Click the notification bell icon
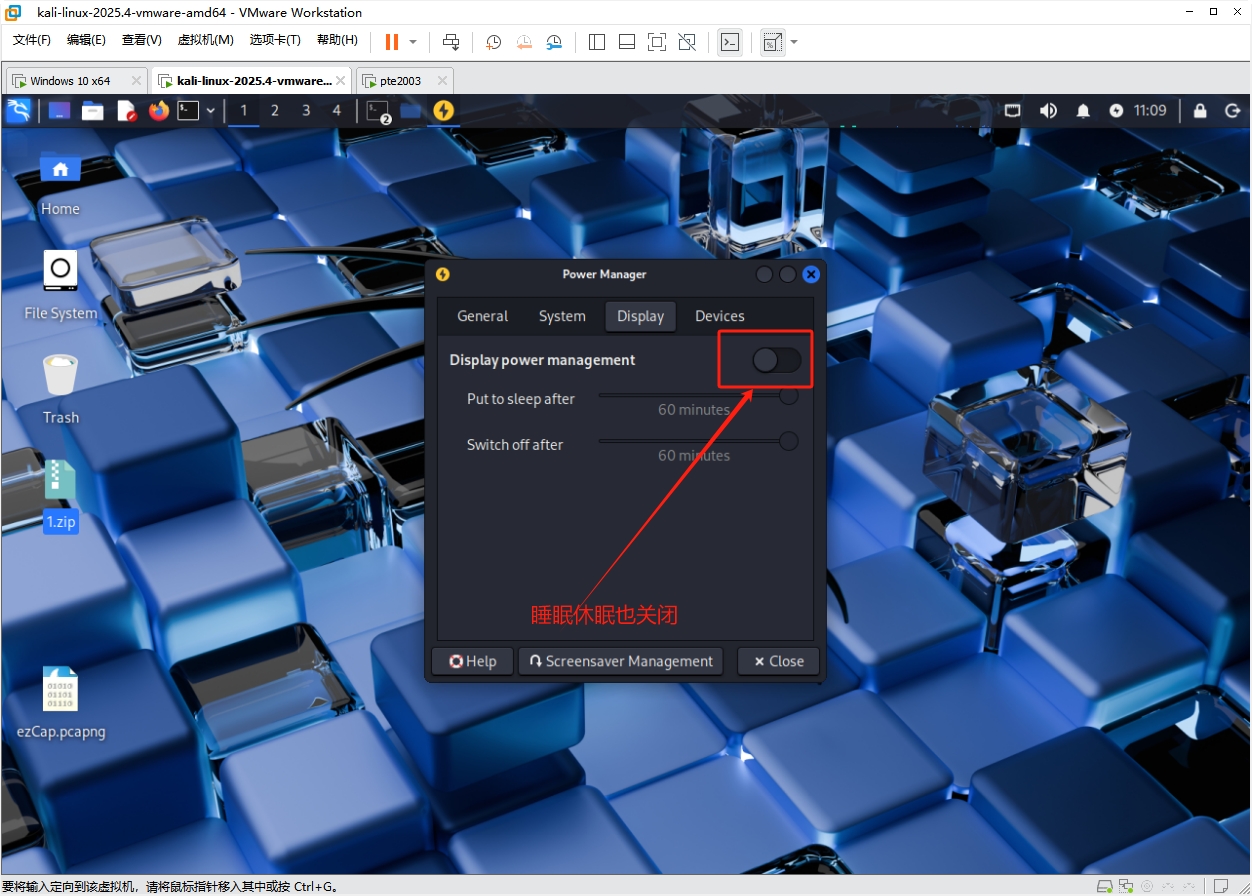 [x=1083, y=111]
